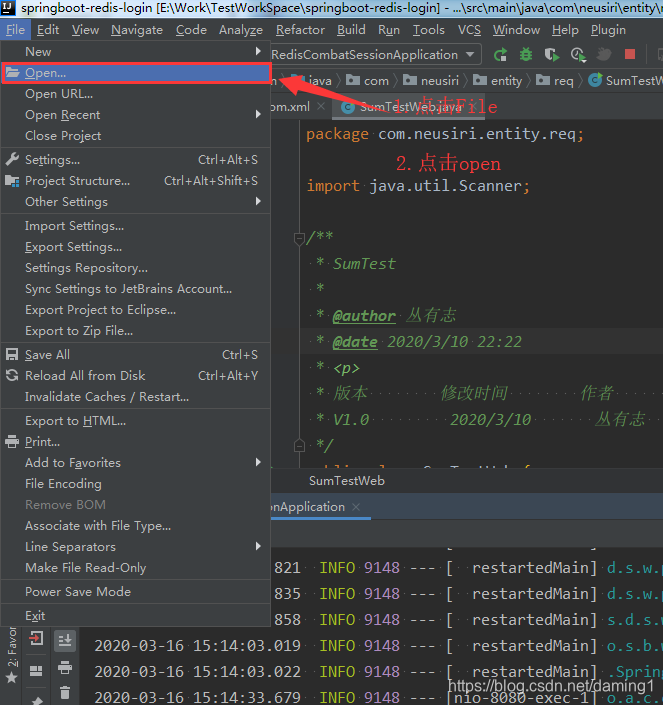Clear console with the trash icon
663x705 pixels.
(x=65, y=692)
